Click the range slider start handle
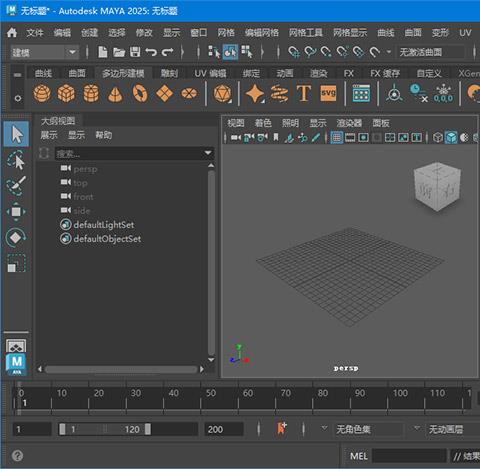 pos(62,429)
